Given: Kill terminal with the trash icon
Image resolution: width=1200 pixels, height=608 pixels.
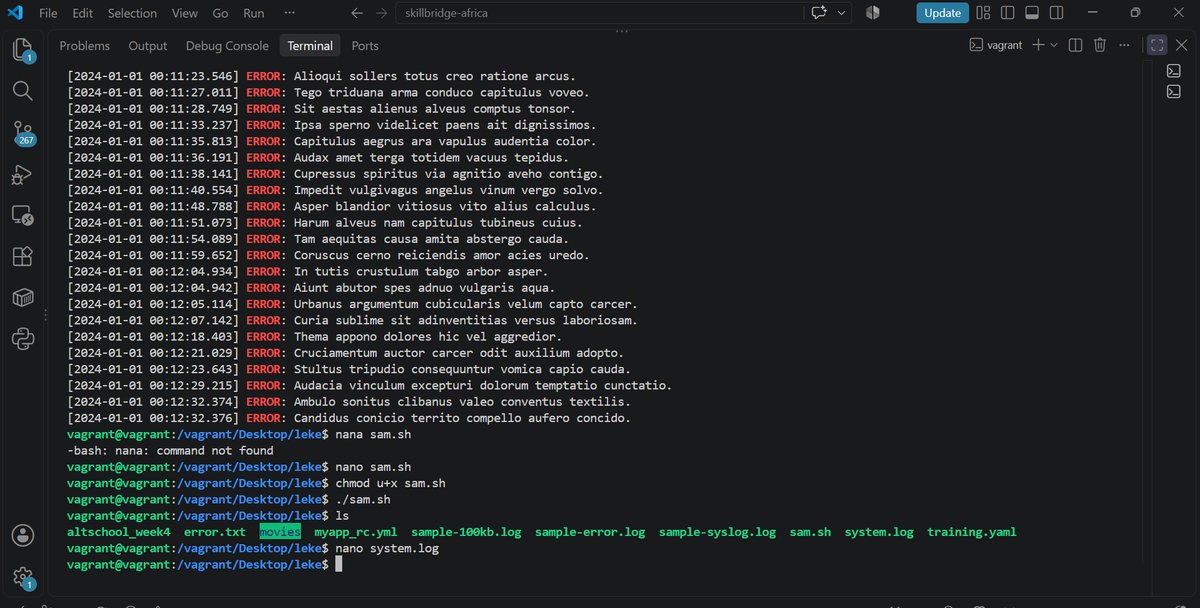Looking at the screenshot, I should (x=1100, y=45).
